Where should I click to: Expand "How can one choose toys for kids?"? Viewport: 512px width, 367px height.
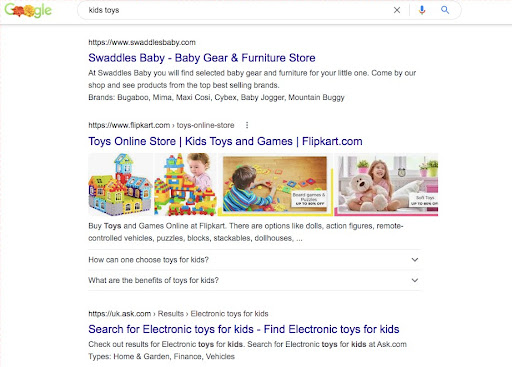click(254, 260)
